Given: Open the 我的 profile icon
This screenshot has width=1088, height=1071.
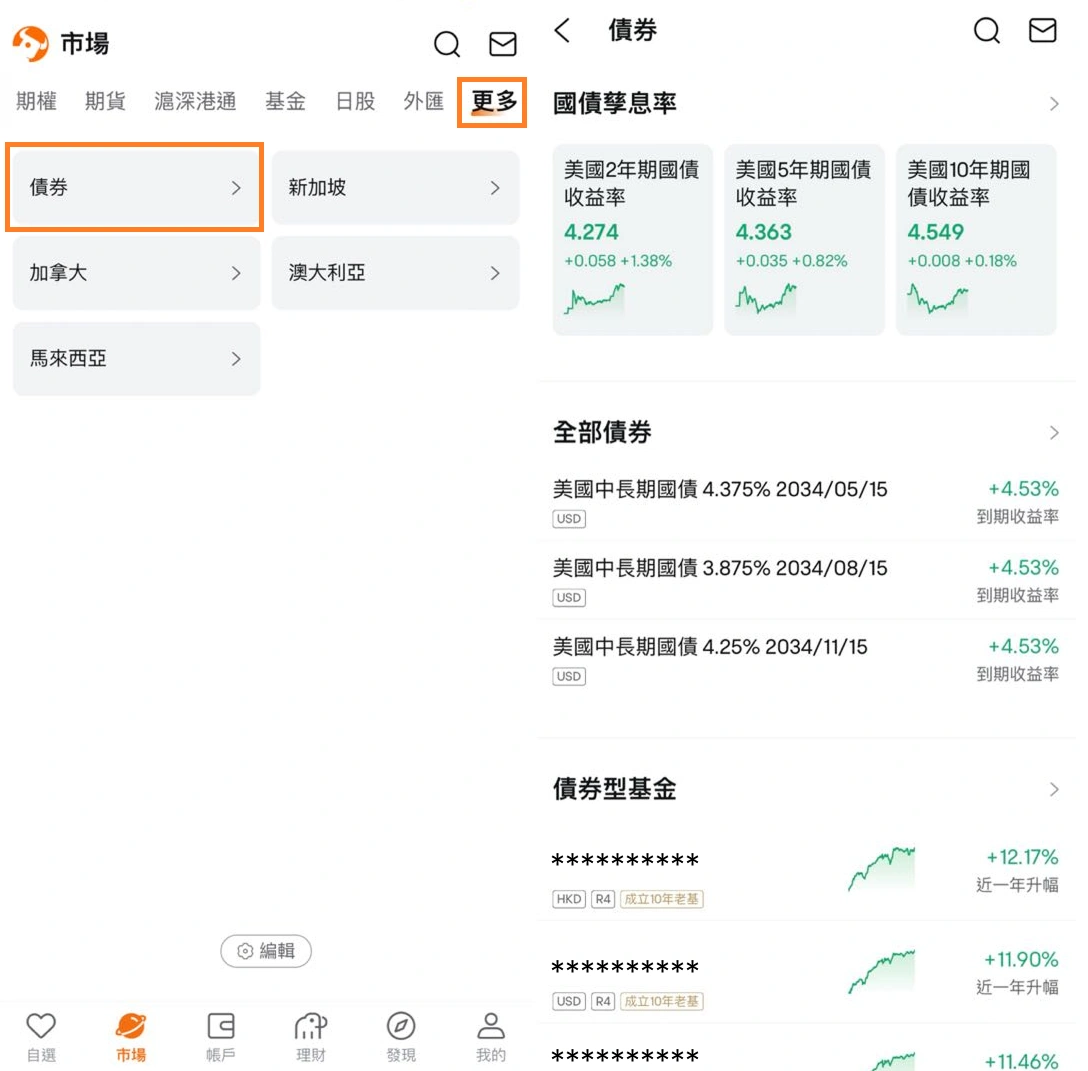Looking at the screenshot, I should (x=491, y=1025).
